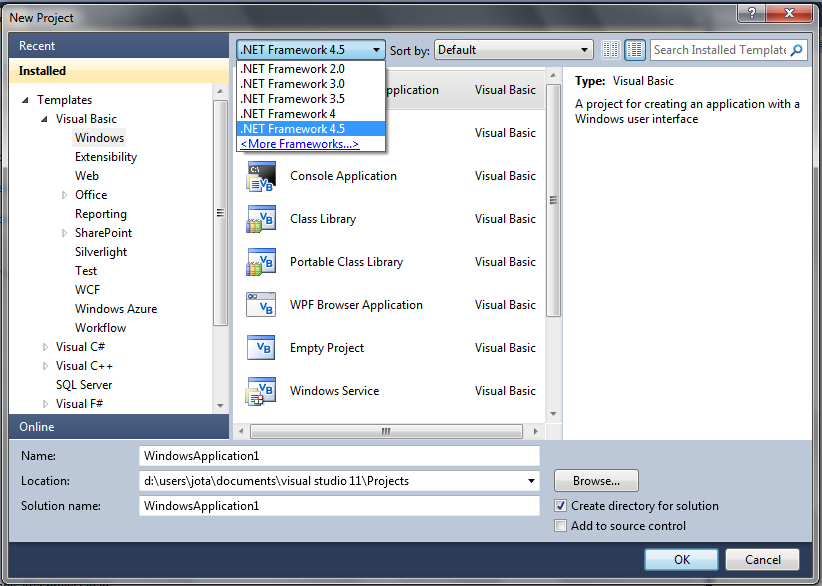Click the project Name input field
Screen dimensions: 822x586
(x=339, y=456)
